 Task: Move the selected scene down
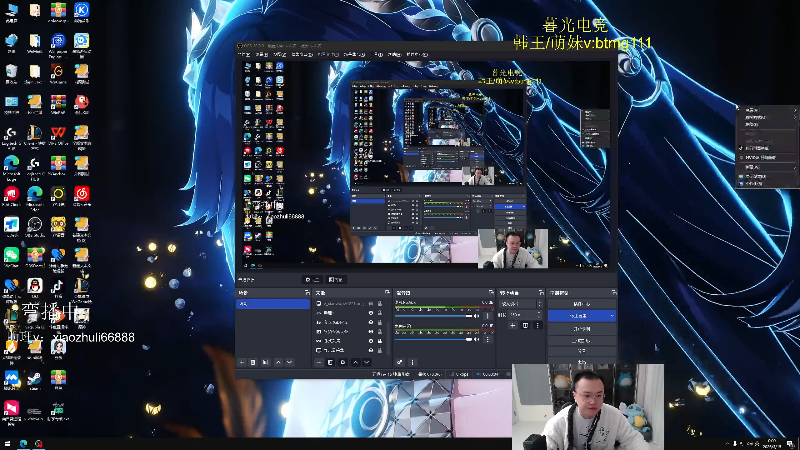[x=289, y=362]
